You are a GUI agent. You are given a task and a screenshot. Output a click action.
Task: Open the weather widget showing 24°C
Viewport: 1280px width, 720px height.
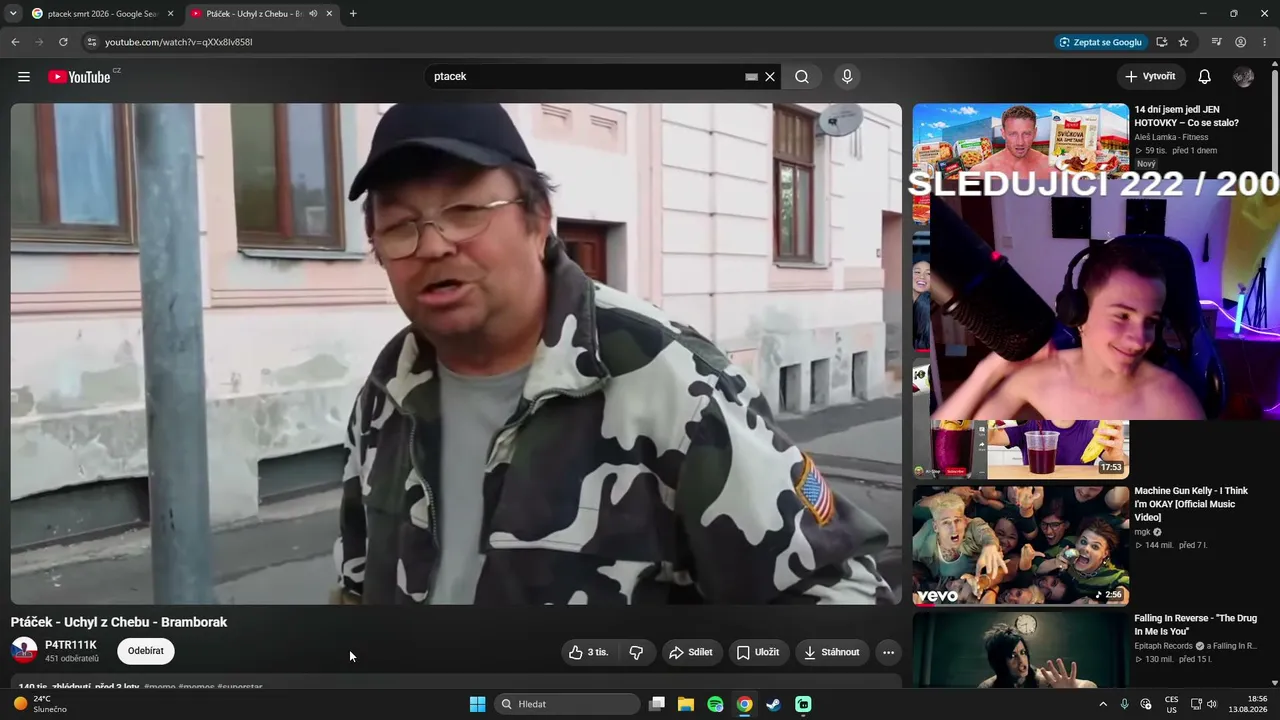tap(40, 704)
